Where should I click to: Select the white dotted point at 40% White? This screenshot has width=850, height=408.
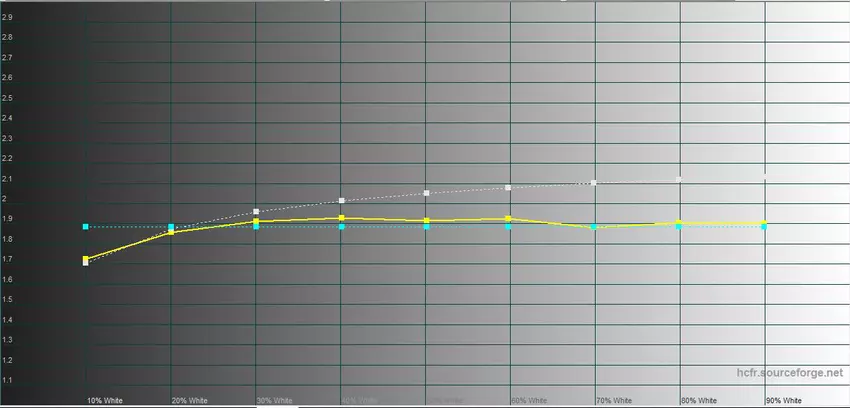coord(342,201)
